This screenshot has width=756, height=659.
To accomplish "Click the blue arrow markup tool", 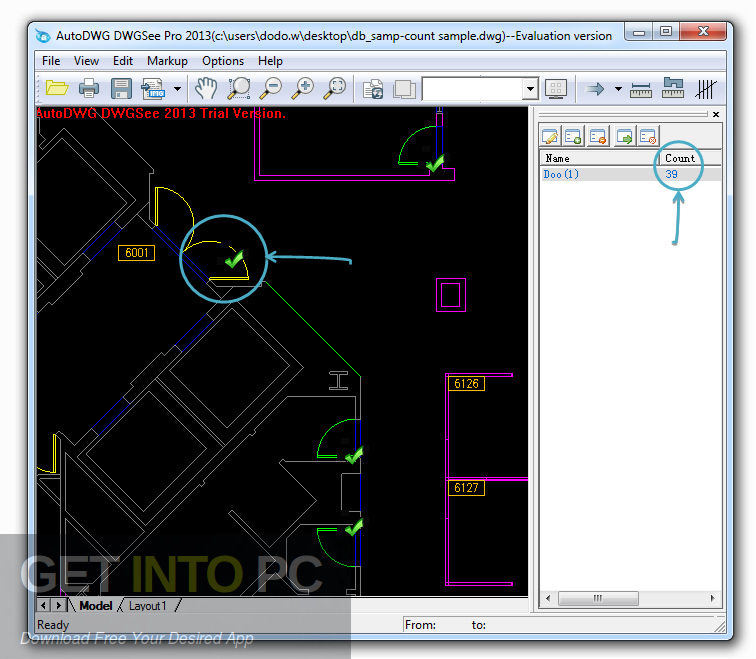I will tap(594, 89).
